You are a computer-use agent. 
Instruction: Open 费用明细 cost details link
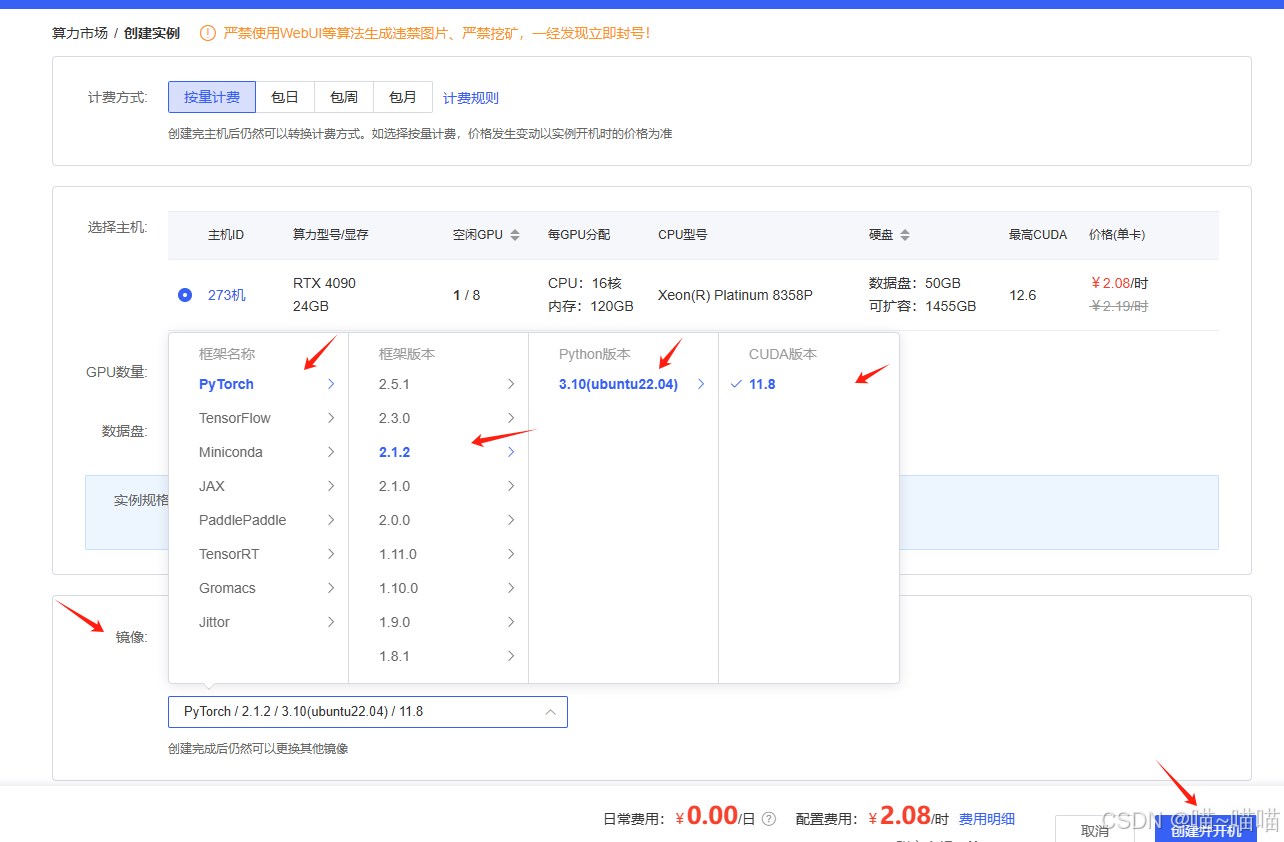click(x=987, y=818)
